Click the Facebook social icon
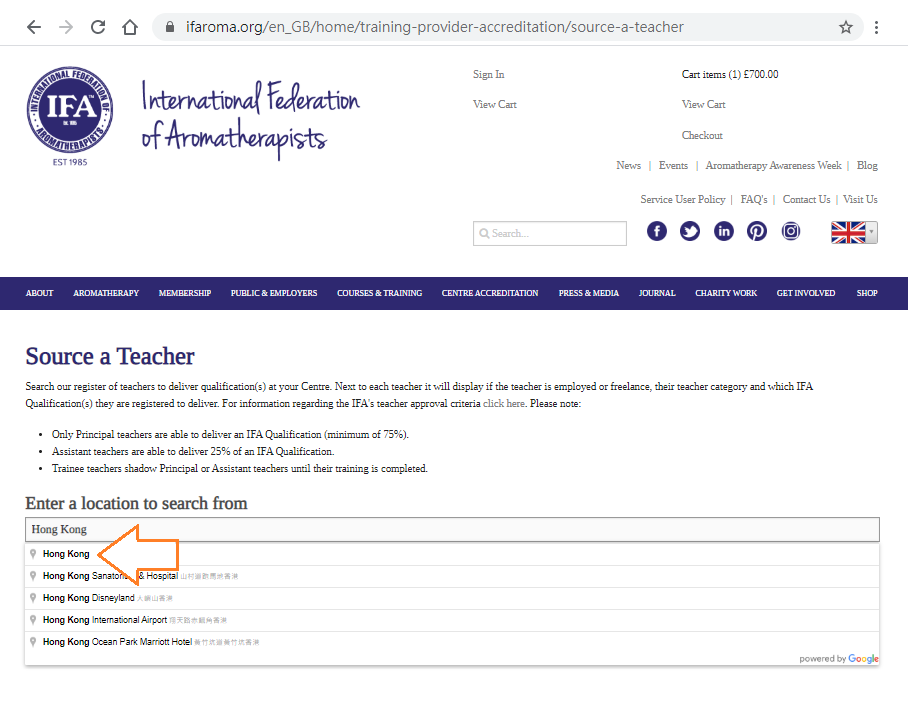Image resolution: width=908 pixels, height=727 pixels. coord(657,231)
